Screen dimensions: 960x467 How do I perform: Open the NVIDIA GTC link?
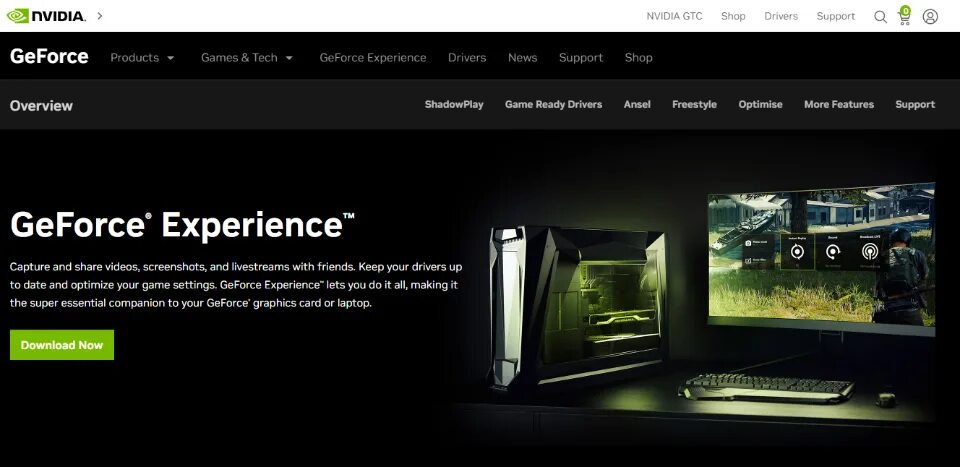[x=674, y=17]
